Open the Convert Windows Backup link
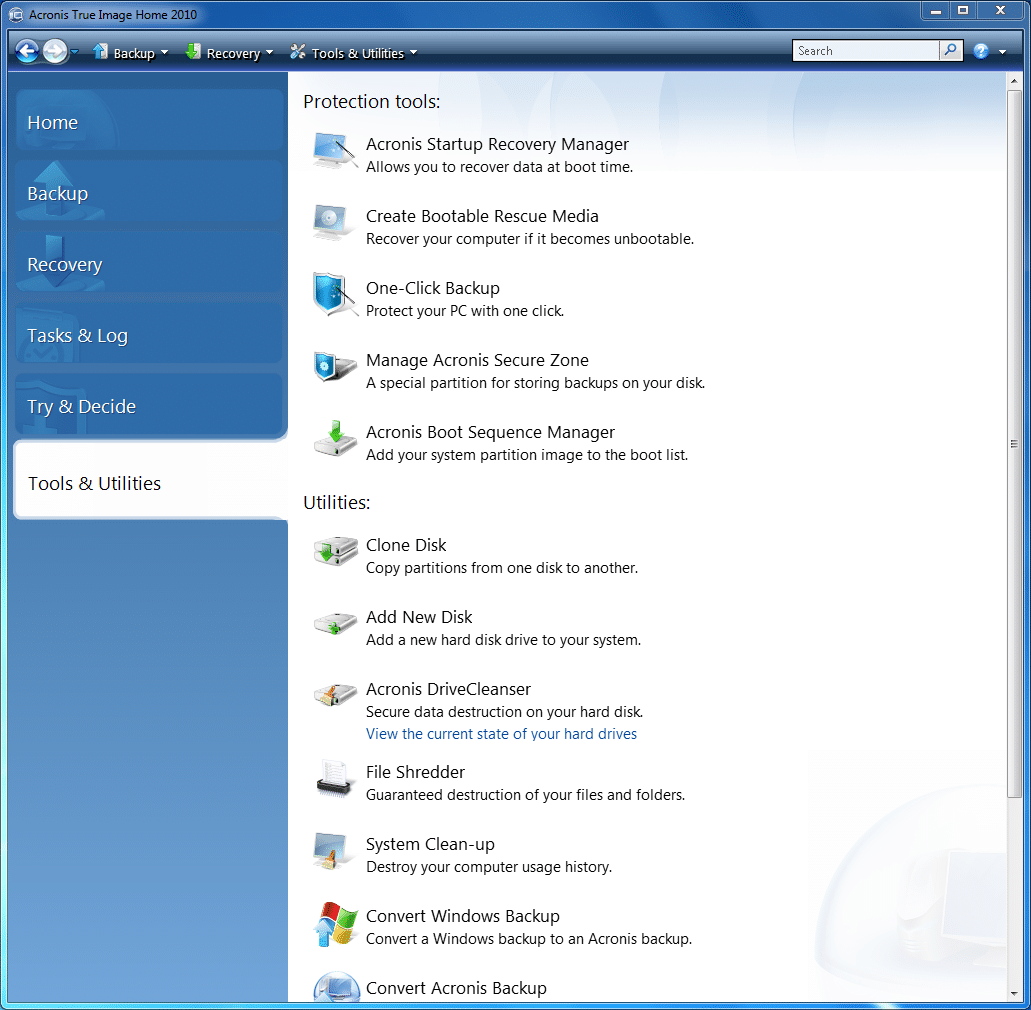1031x1010 pixels. tap(462, 916)
